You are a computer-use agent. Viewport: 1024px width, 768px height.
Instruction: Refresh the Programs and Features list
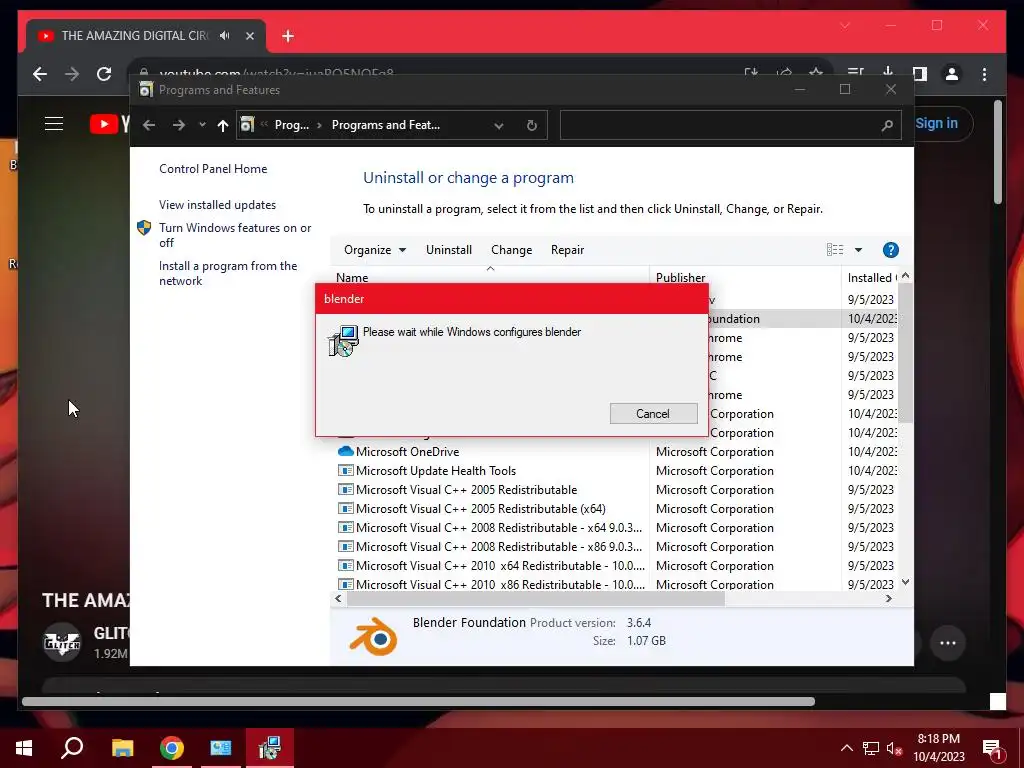532,125
